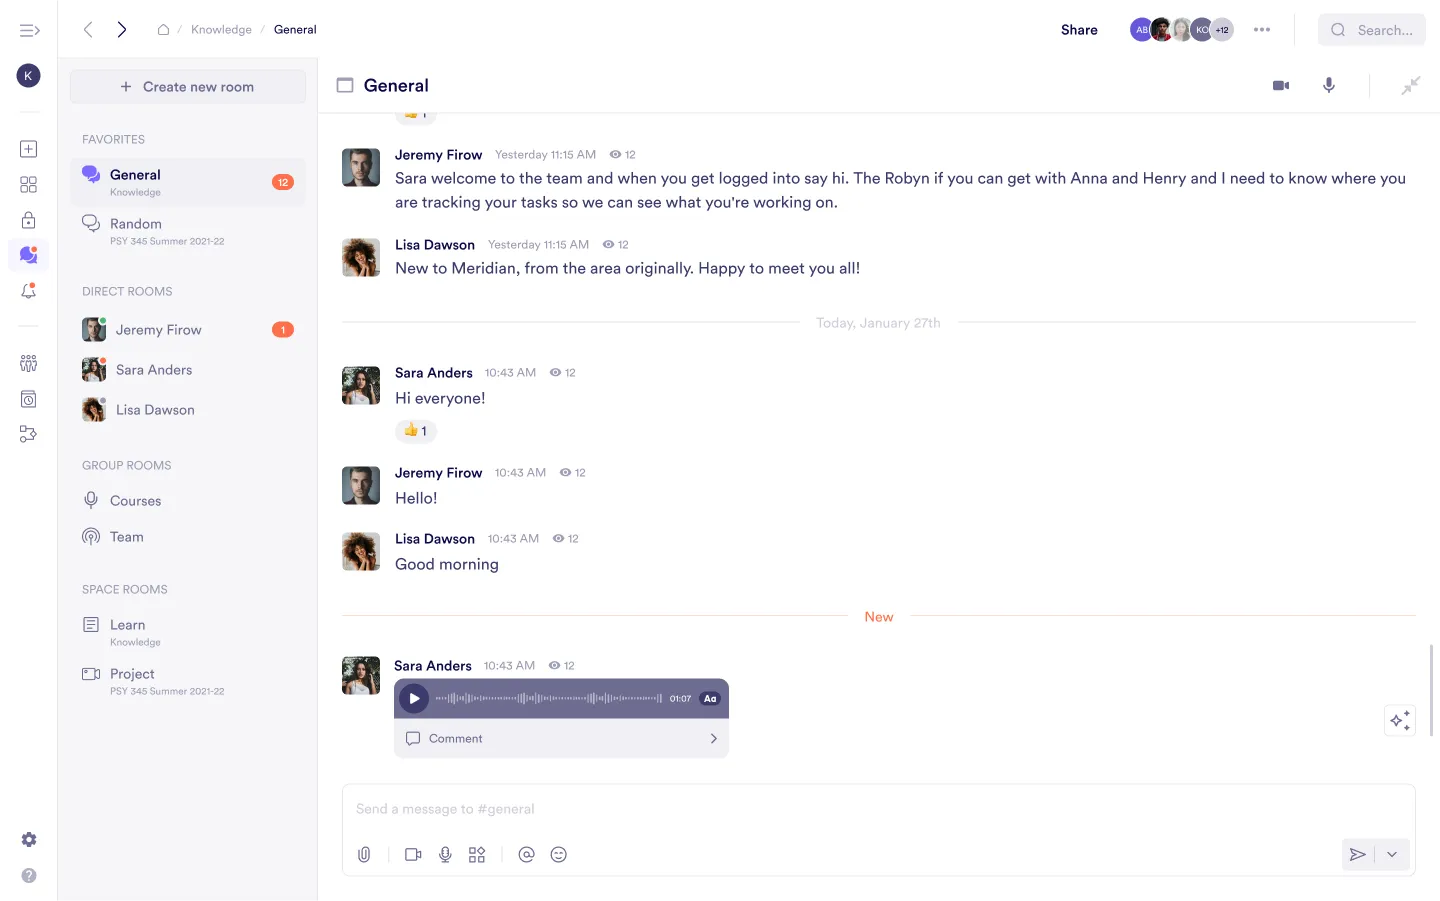Switch to the Random room
Screen dimensions: 1440x901
click(133, 223)
